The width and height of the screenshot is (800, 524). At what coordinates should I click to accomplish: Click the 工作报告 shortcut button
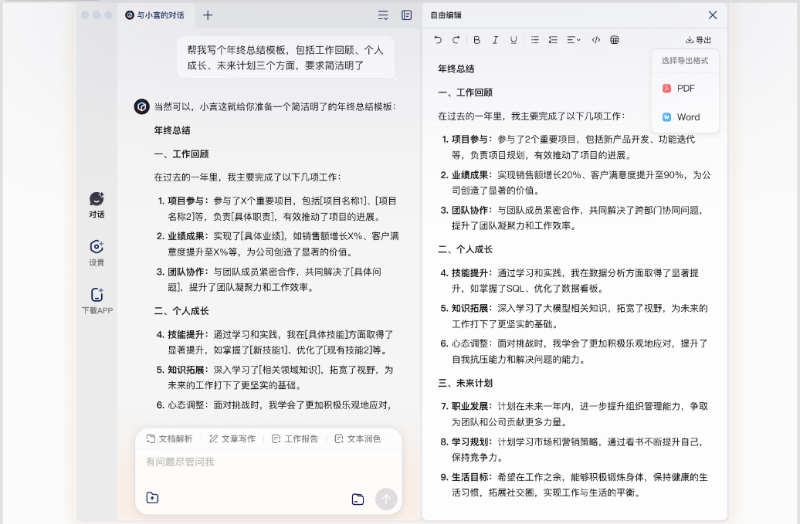(x=295, y=438)
